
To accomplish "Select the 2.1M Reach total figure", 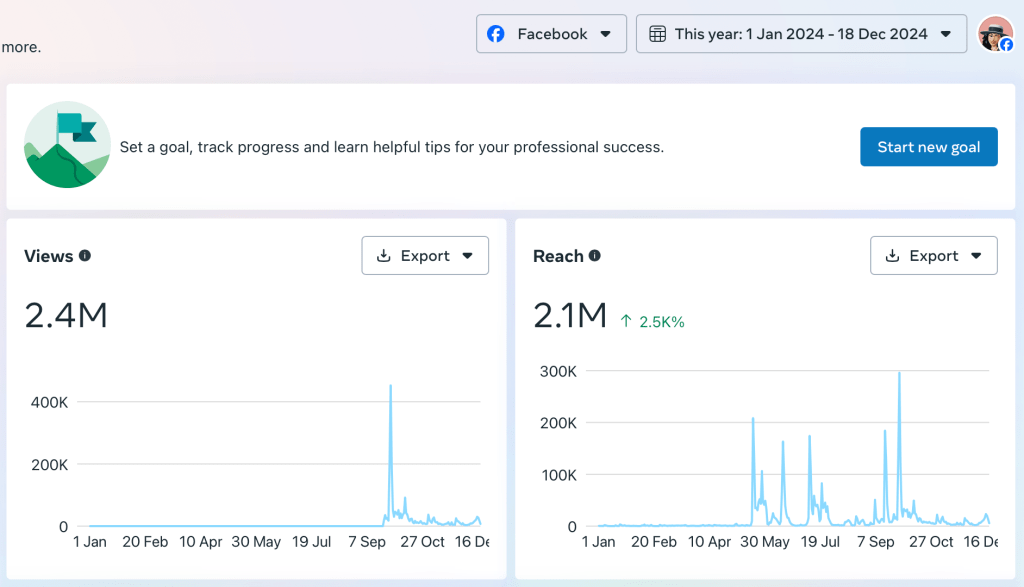I will [x=570, y=316].
